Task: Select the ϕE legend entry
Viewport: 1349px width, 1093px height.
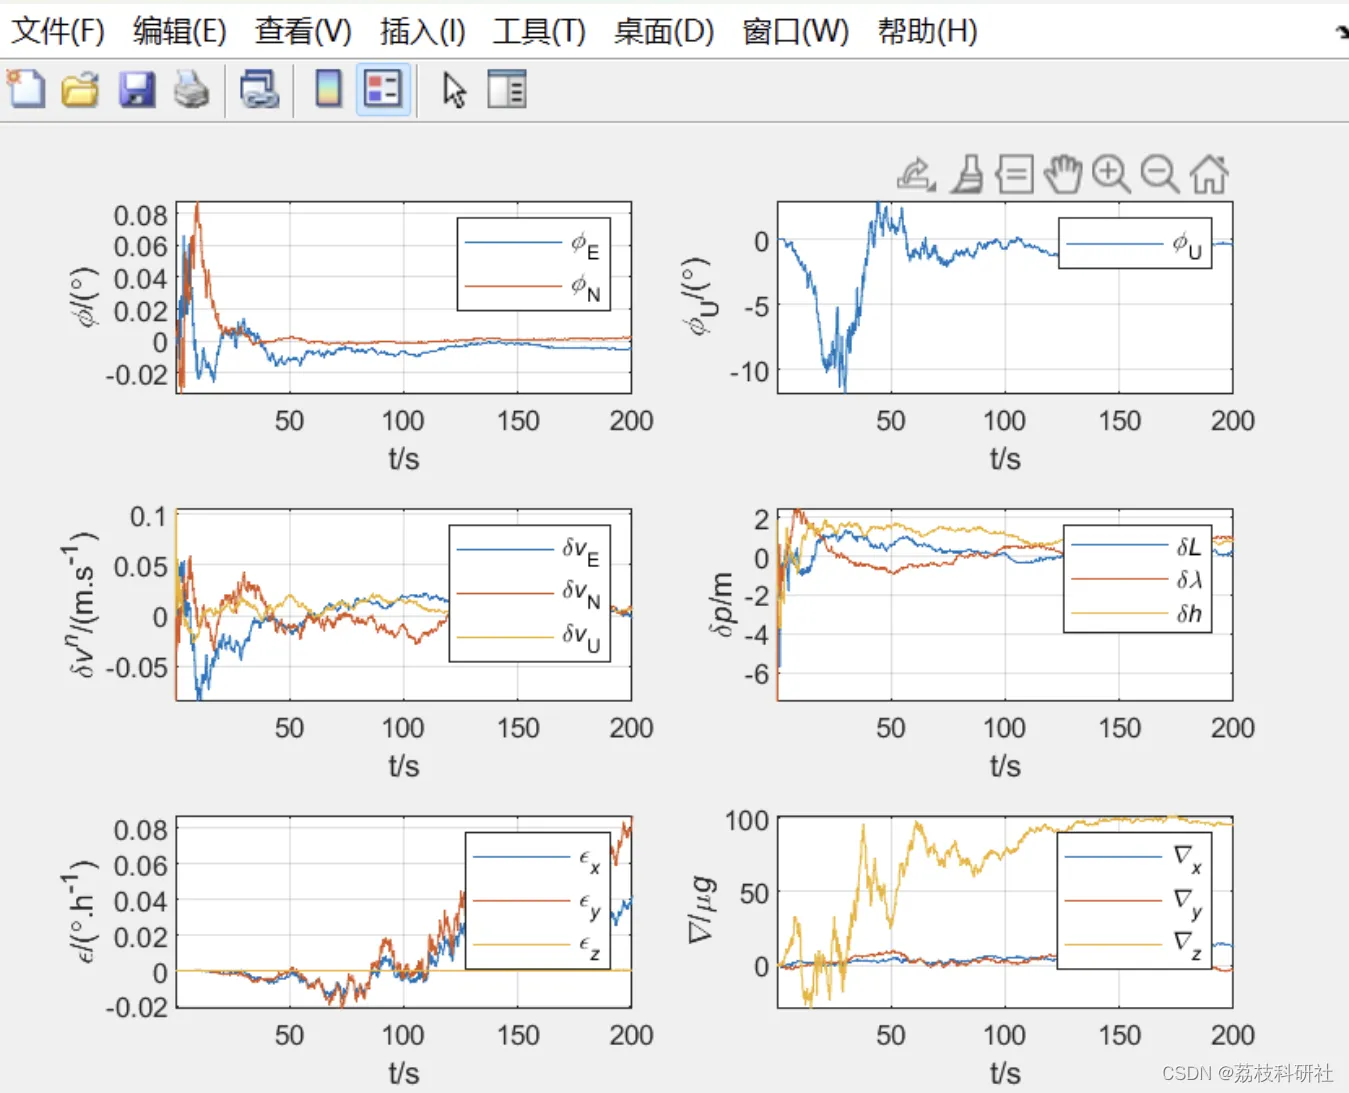Action: (x=532, y=243)
